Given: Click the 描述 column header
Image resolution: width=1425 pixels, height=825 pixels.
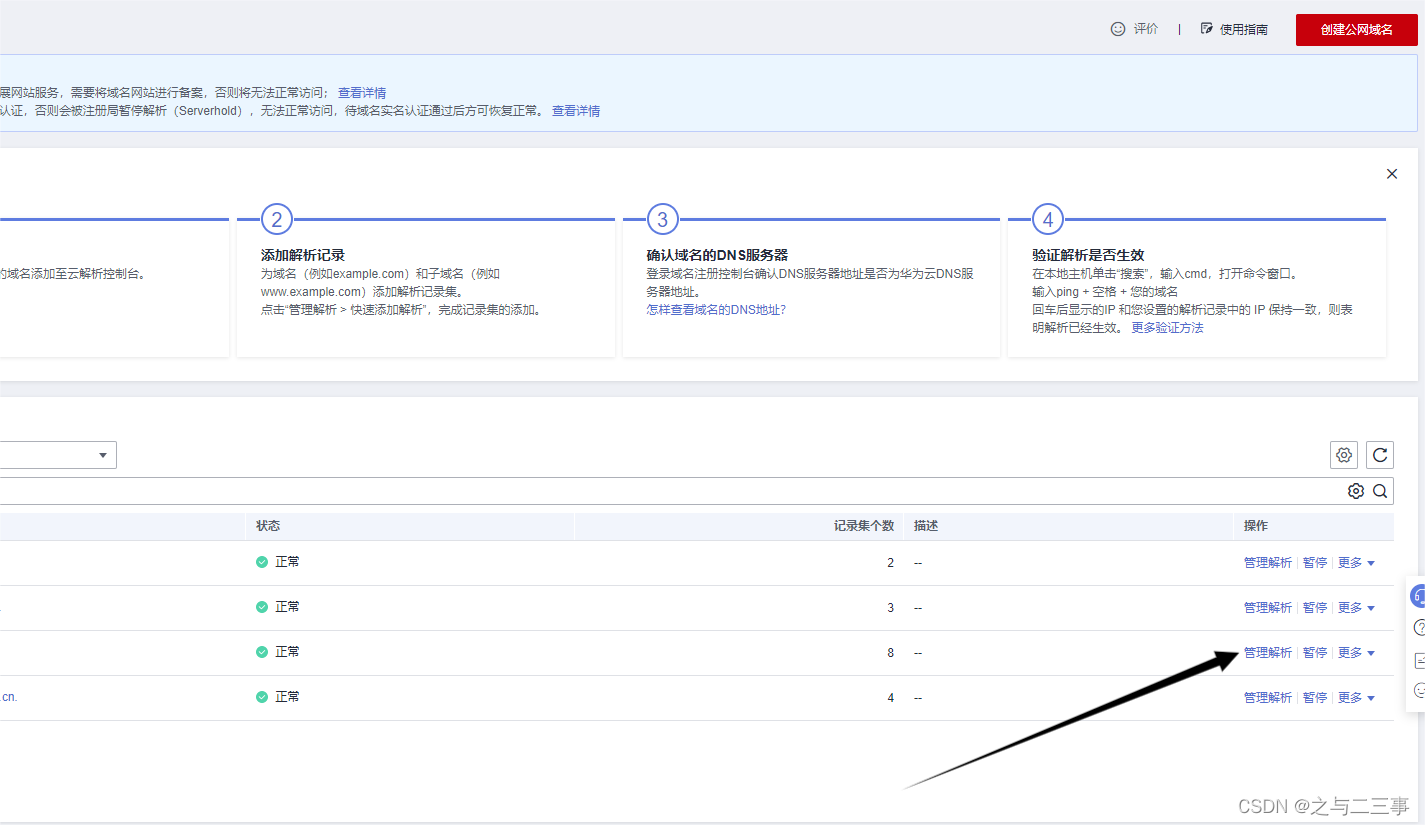Looking at the screenshot, I should [x=926, y=526].
